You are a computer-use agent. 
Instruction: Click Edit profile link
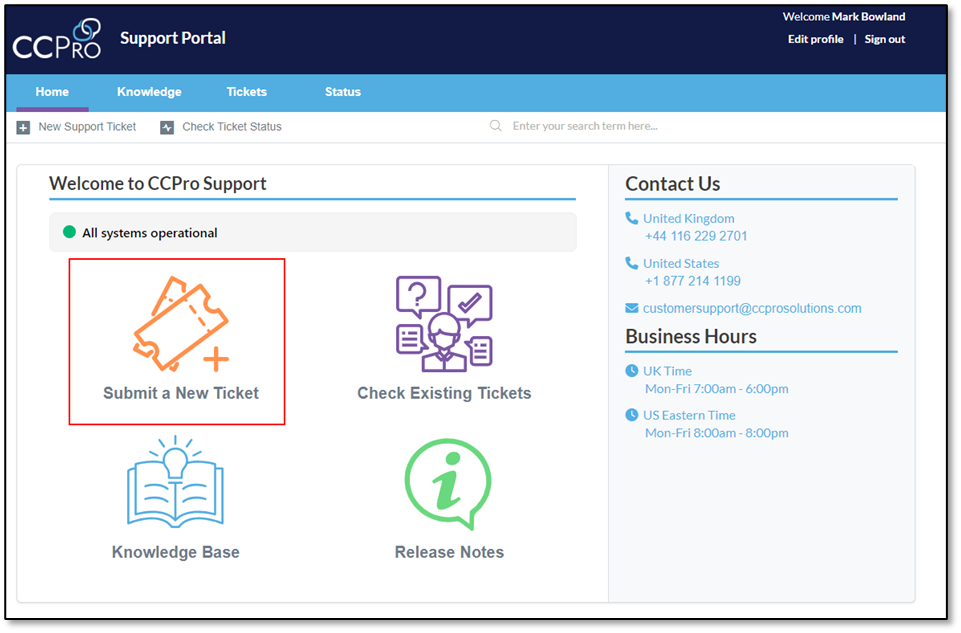815,39
